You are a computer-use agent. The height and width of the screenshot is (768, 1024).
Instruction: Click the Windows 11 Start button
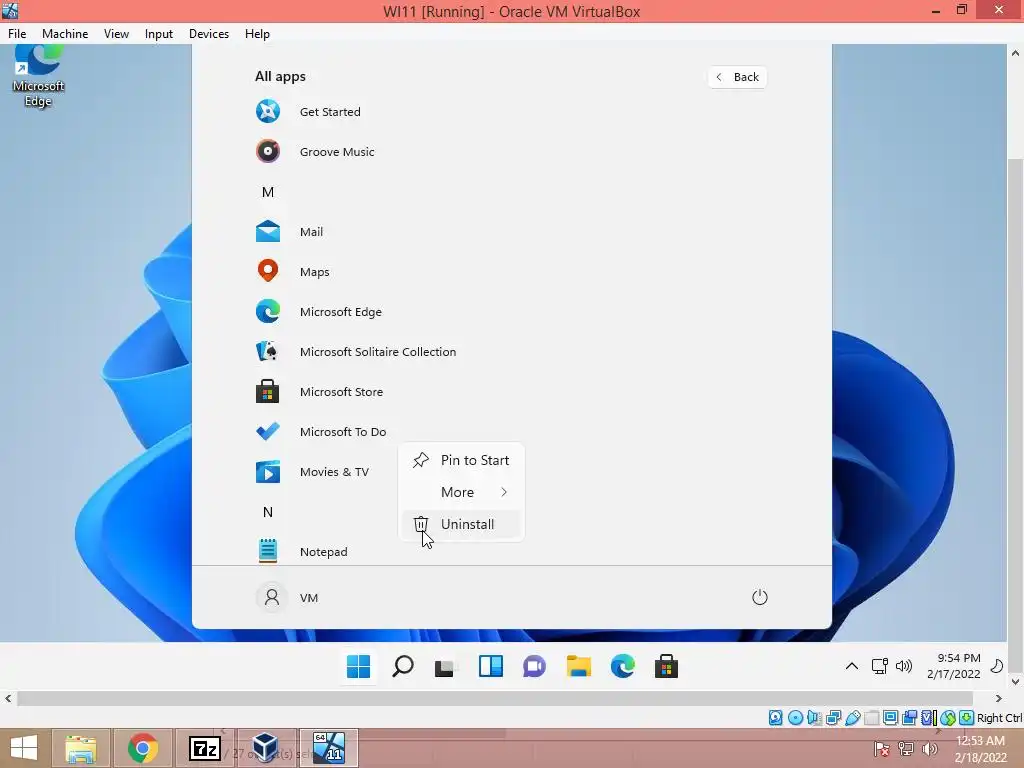[359, 667]
